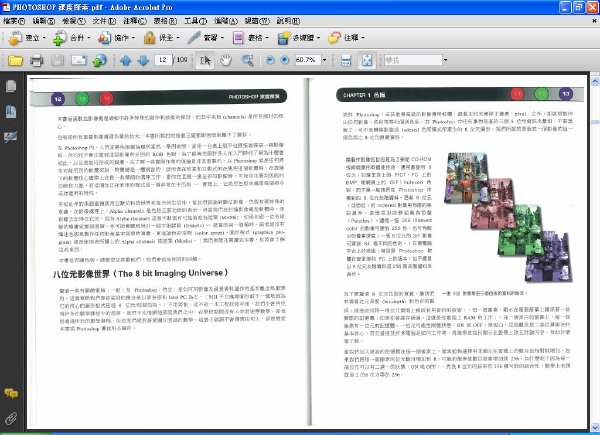Click the heading "The 8 bit Imaging Universe"
600x435 pixels.
tap(173, 273)
